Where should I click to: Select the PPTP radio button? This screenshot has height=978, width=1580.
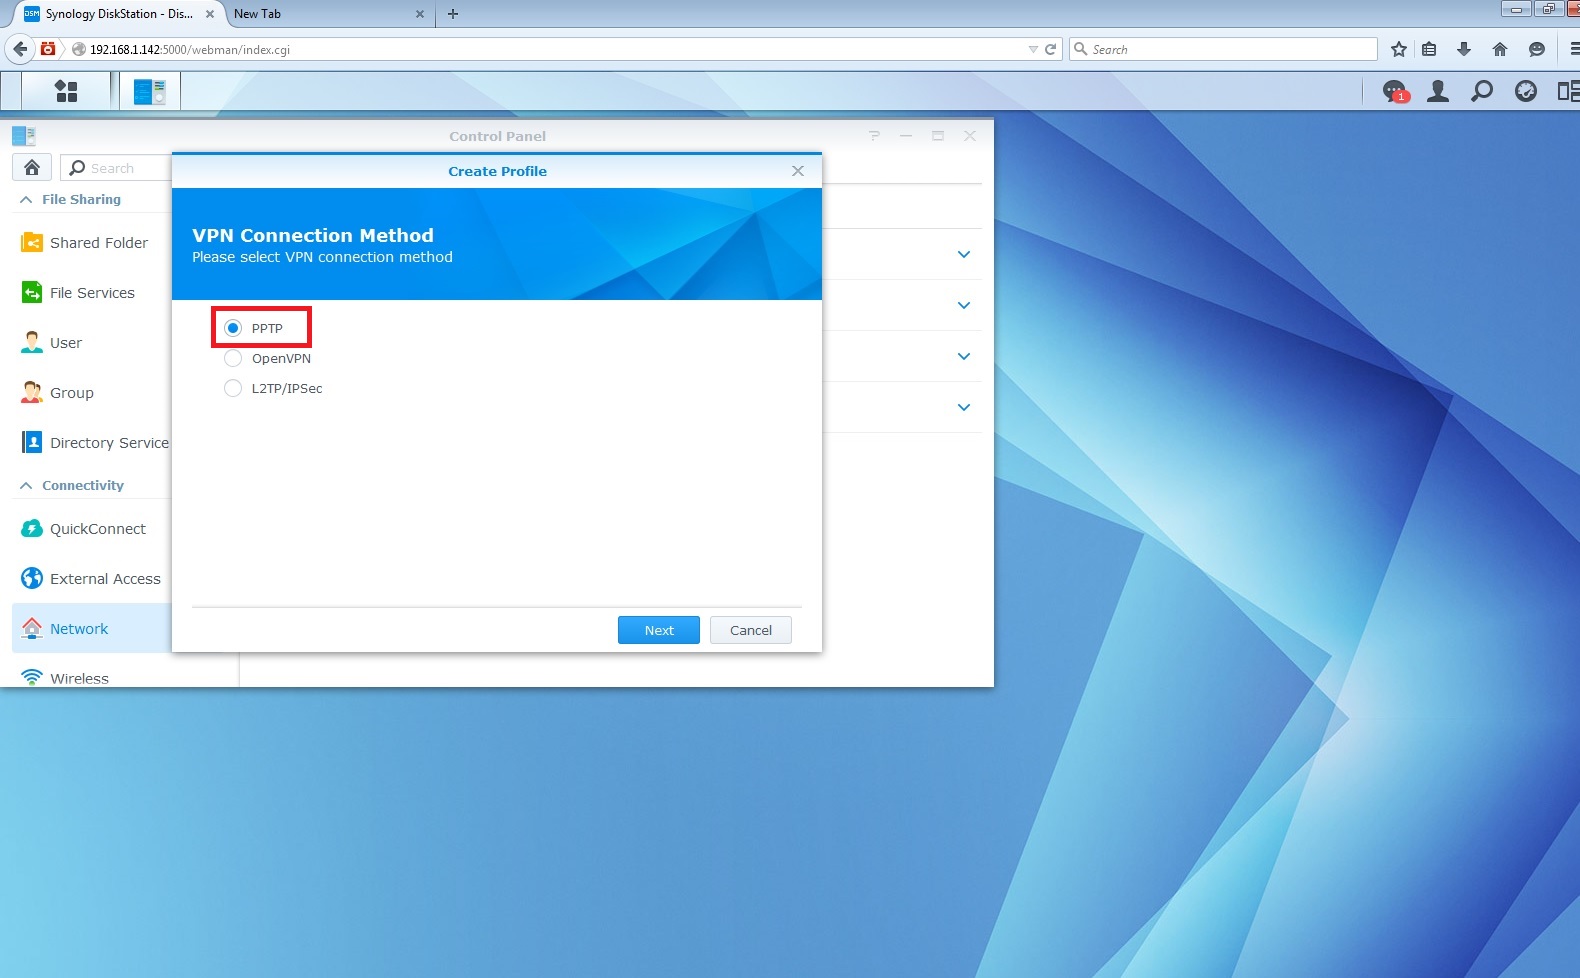click(x=233, y=328)
